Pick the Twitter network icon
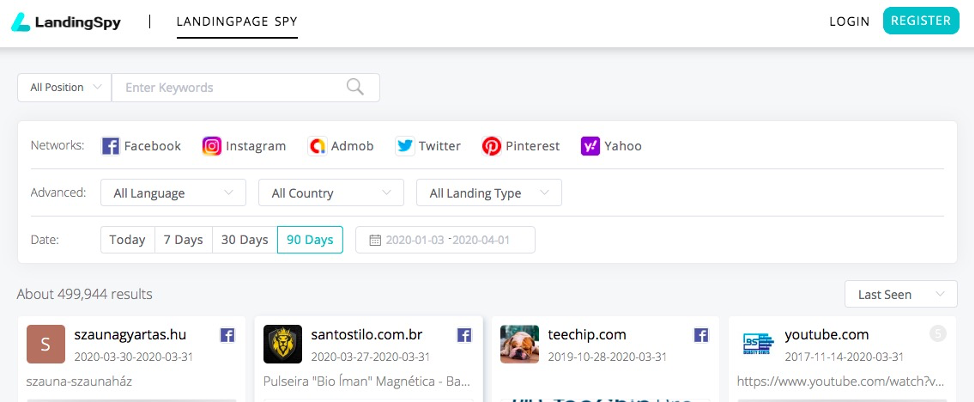 (405, 146)
